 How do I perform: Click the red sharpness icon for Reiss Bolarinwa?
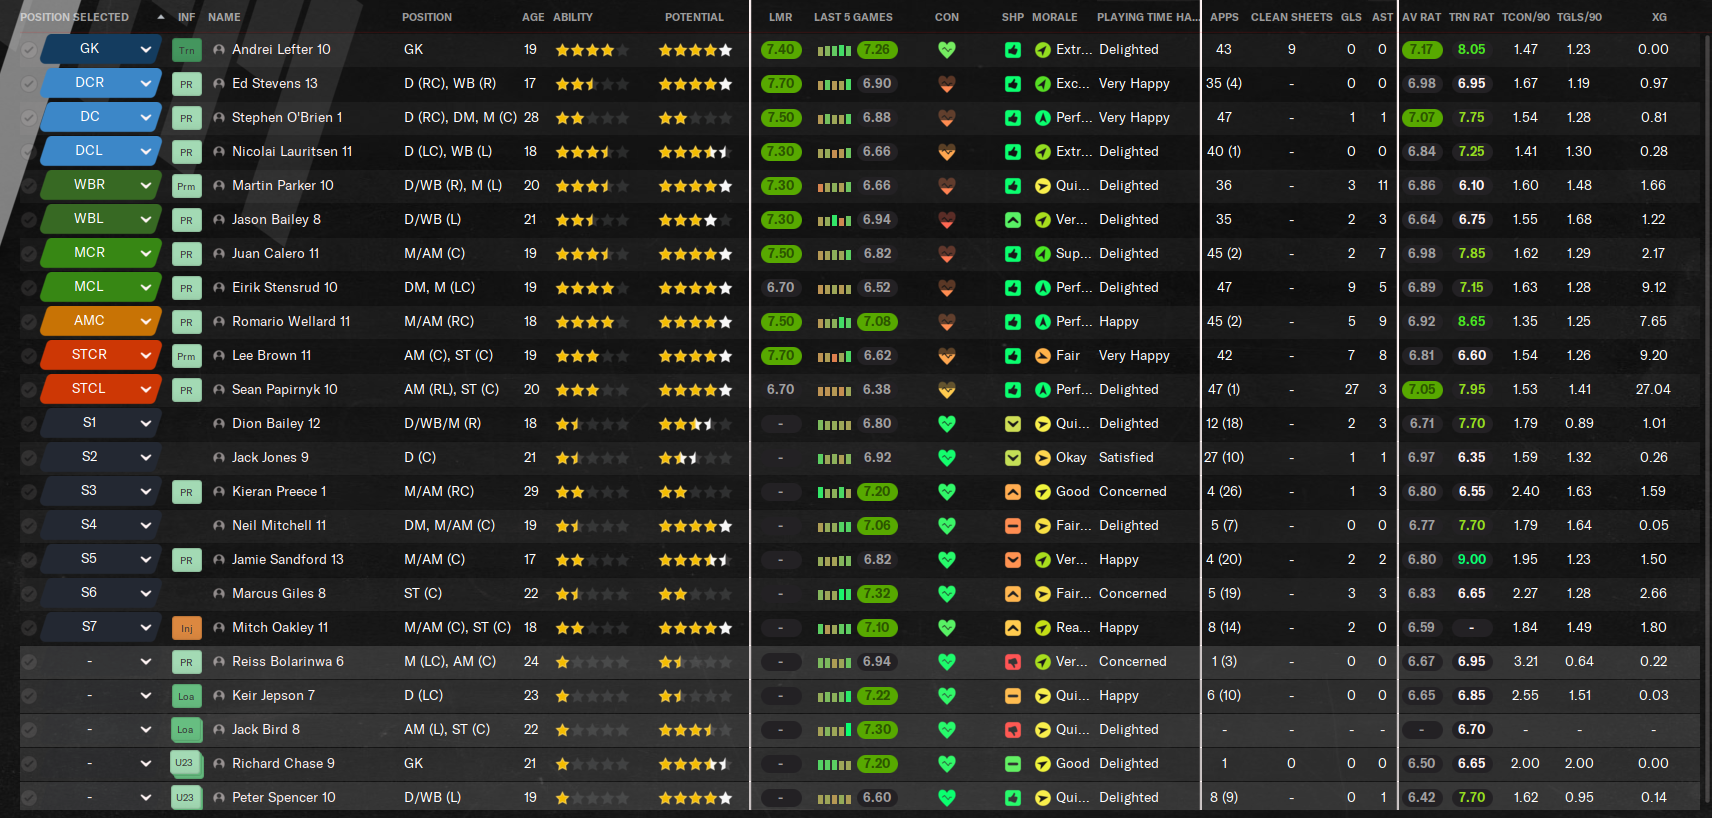[x=1013, y=662]
